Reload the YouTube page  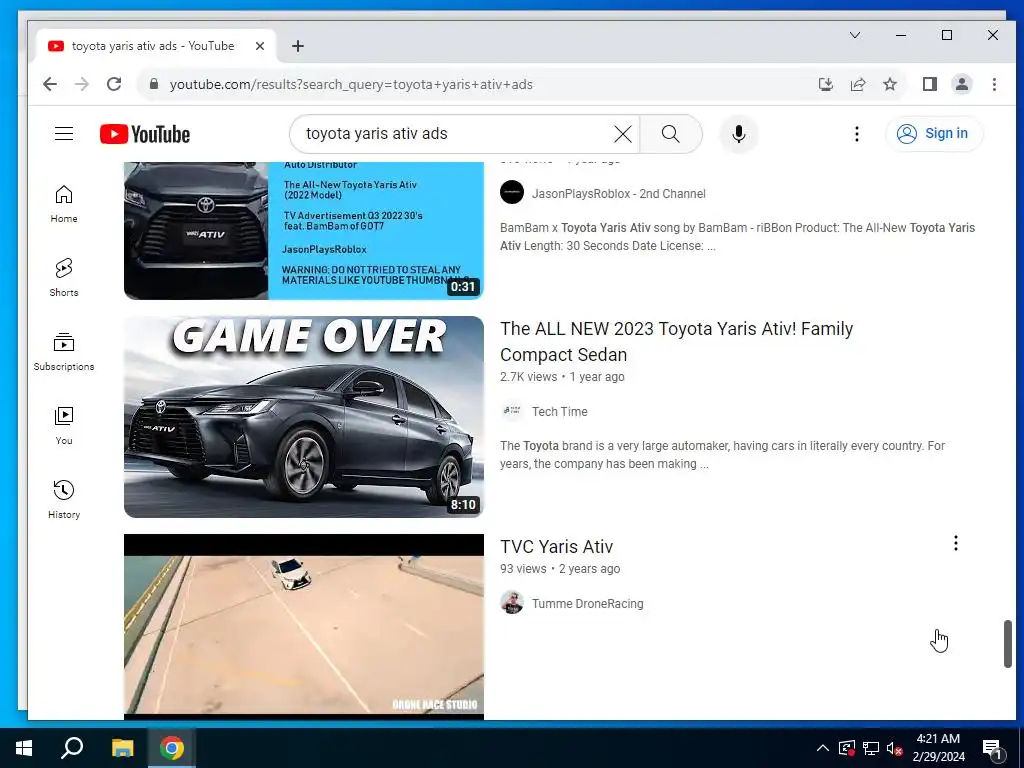114,84
